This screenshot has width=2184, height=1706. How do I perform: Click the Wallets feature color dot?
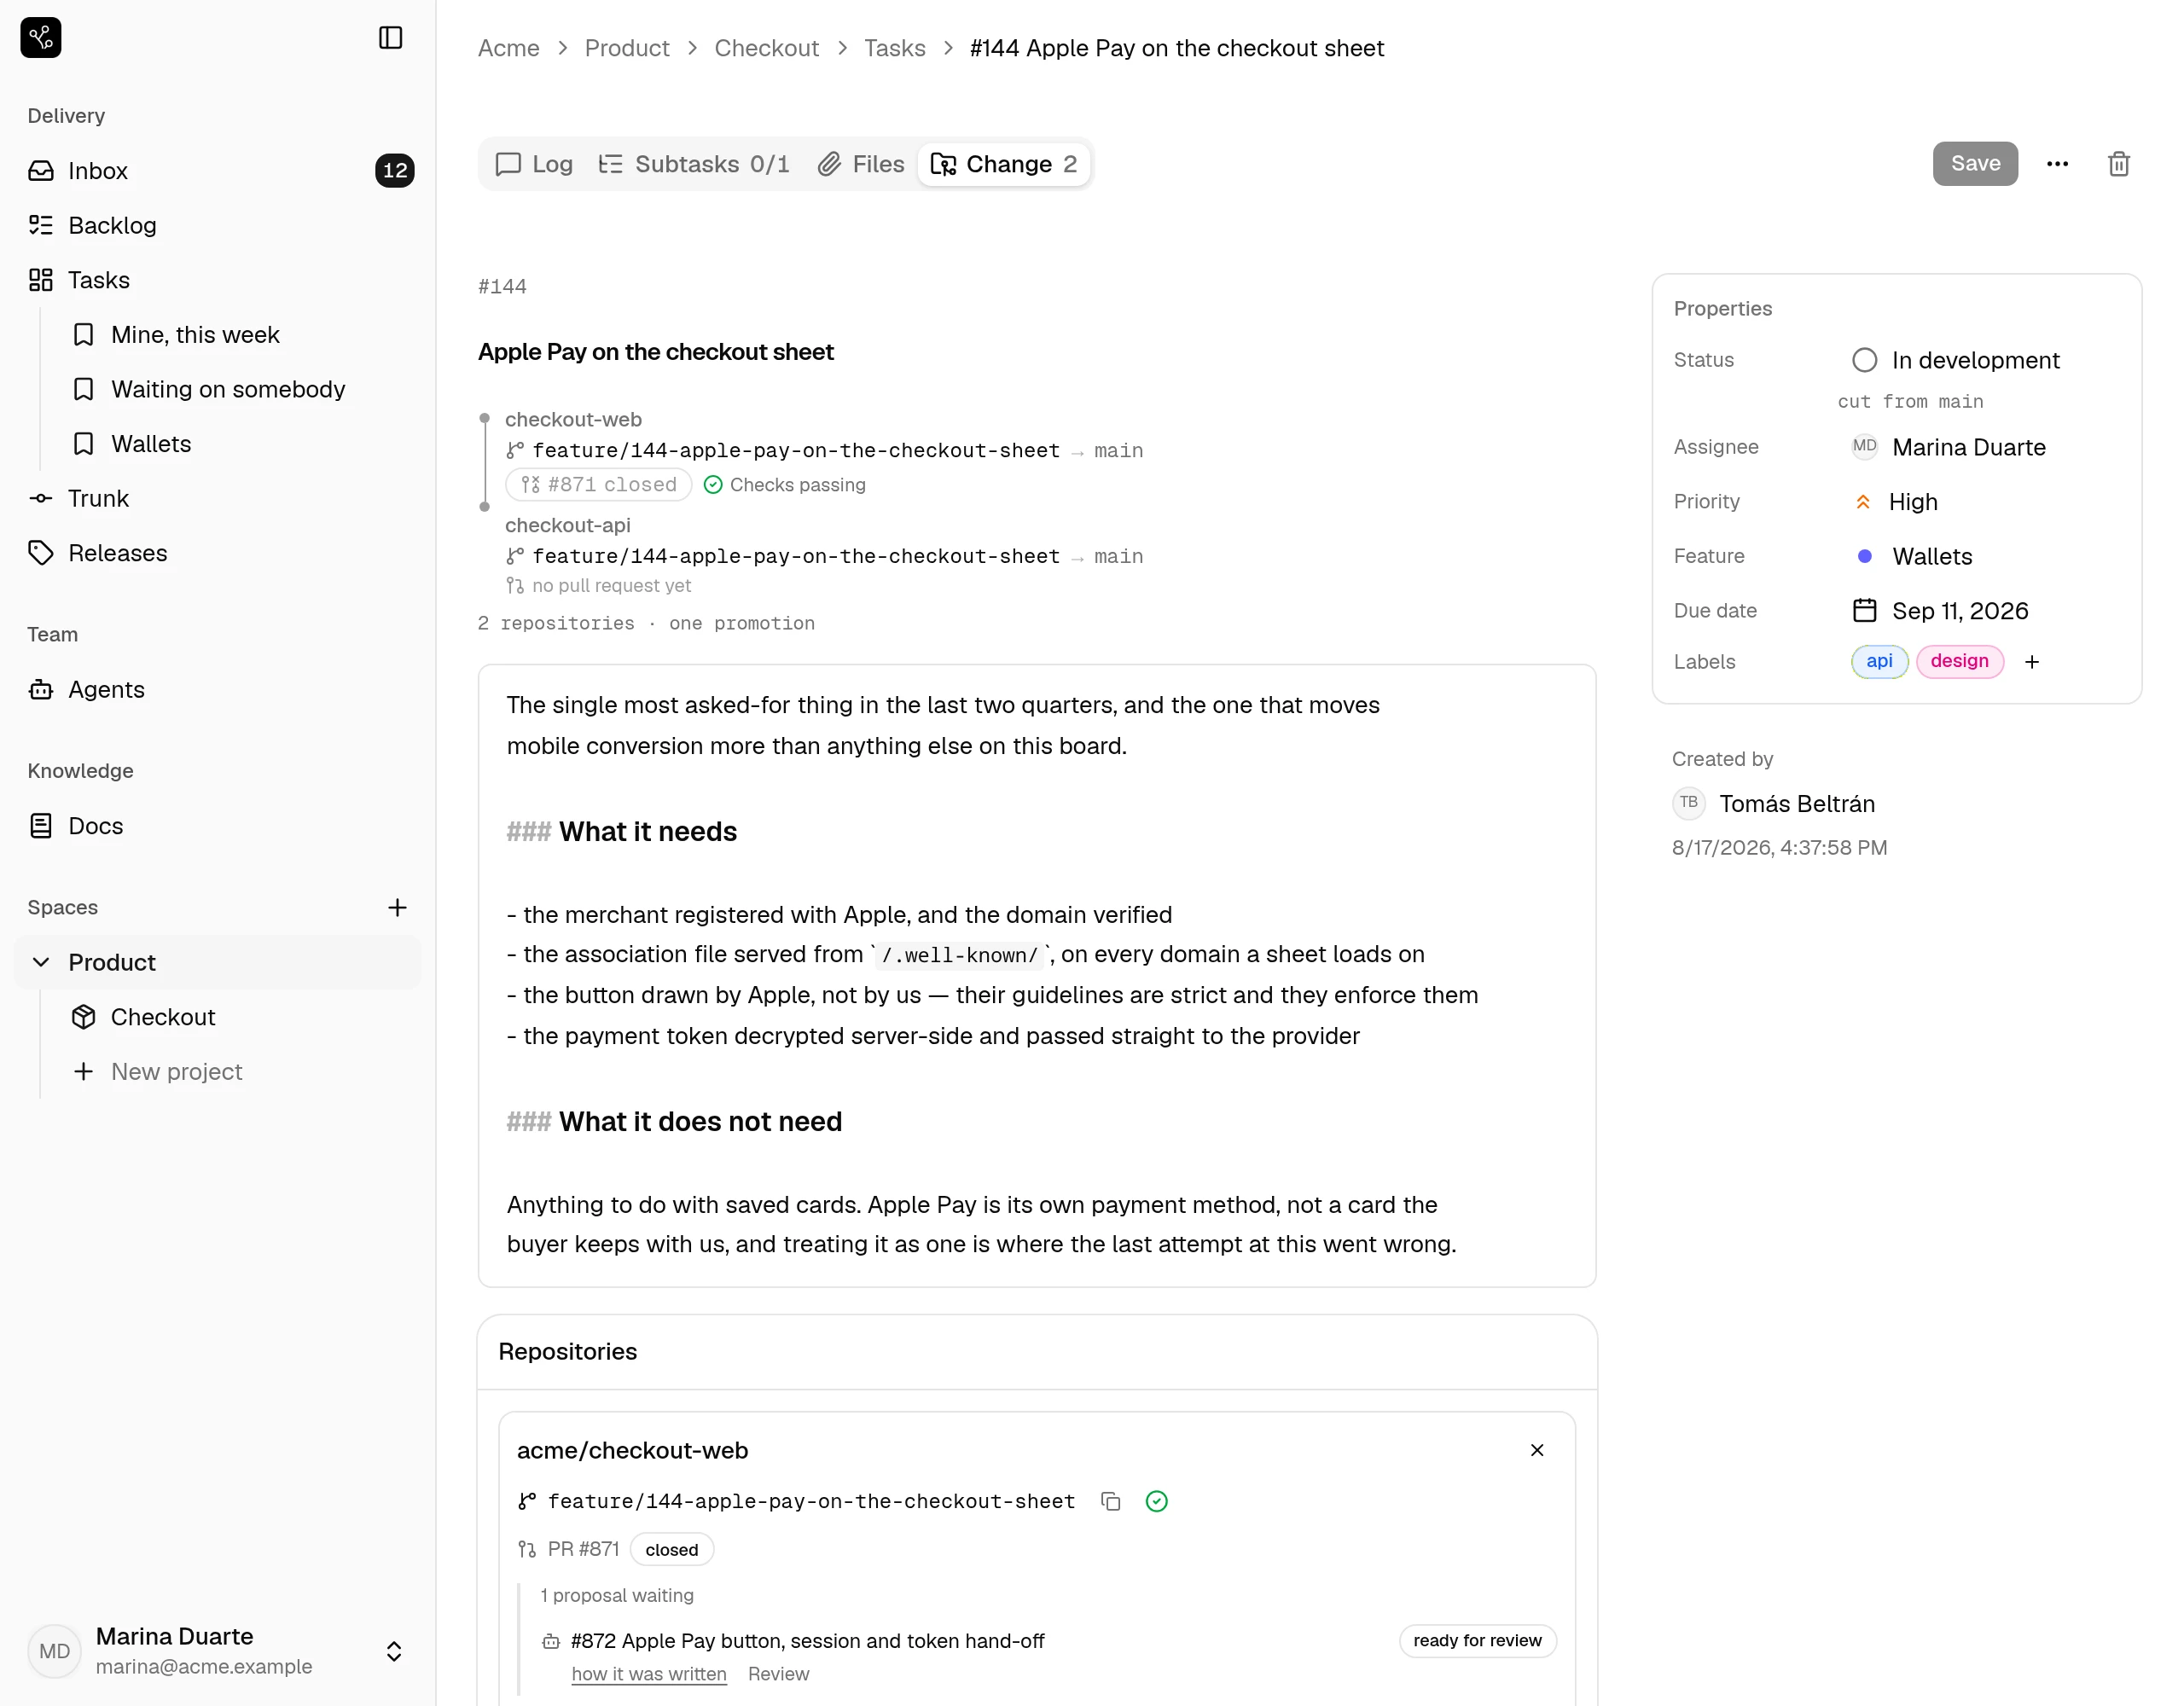click(x=1864, y=556)
